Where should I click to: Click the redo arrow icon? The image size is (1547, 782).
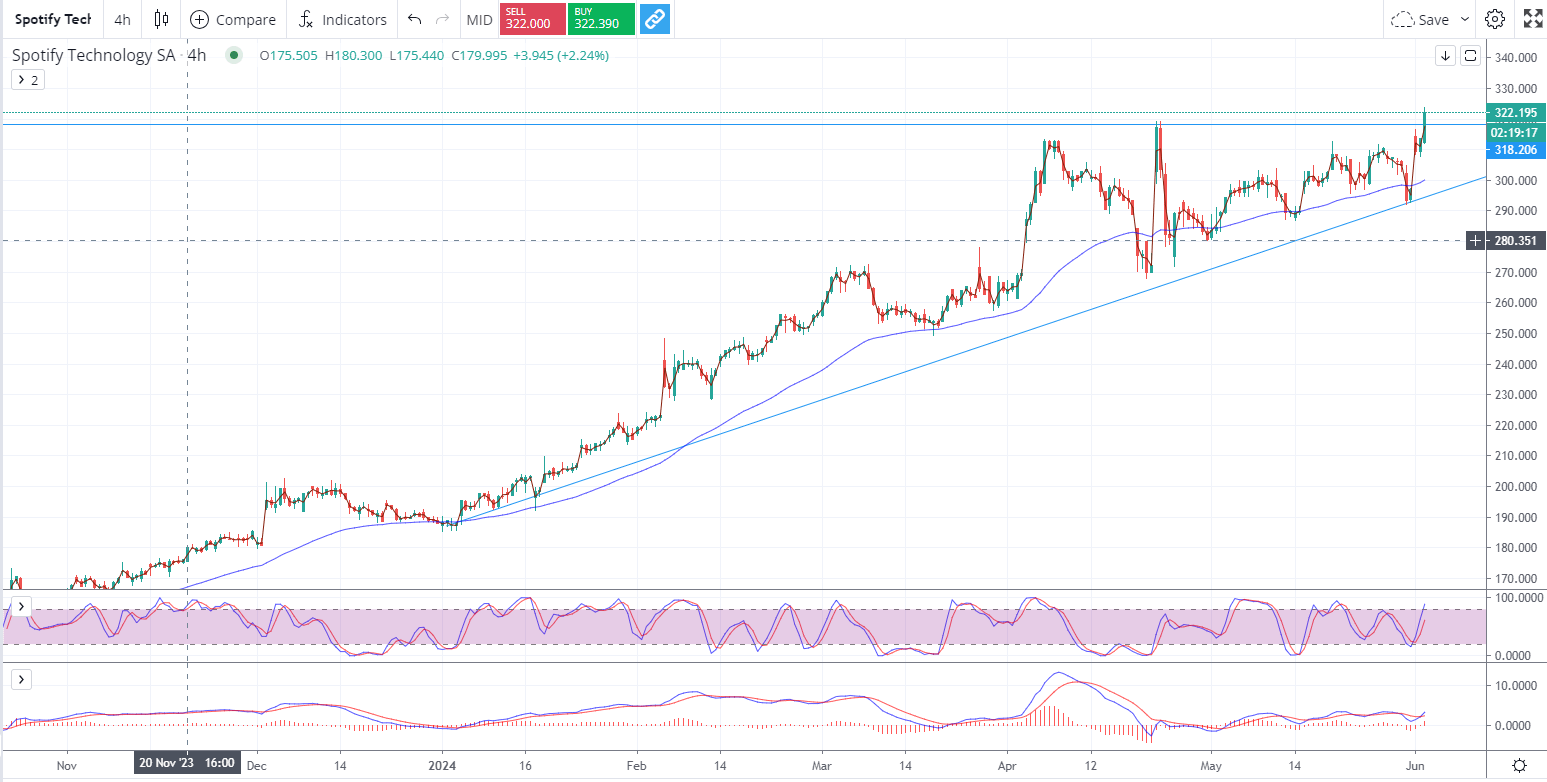click(442, 19)
